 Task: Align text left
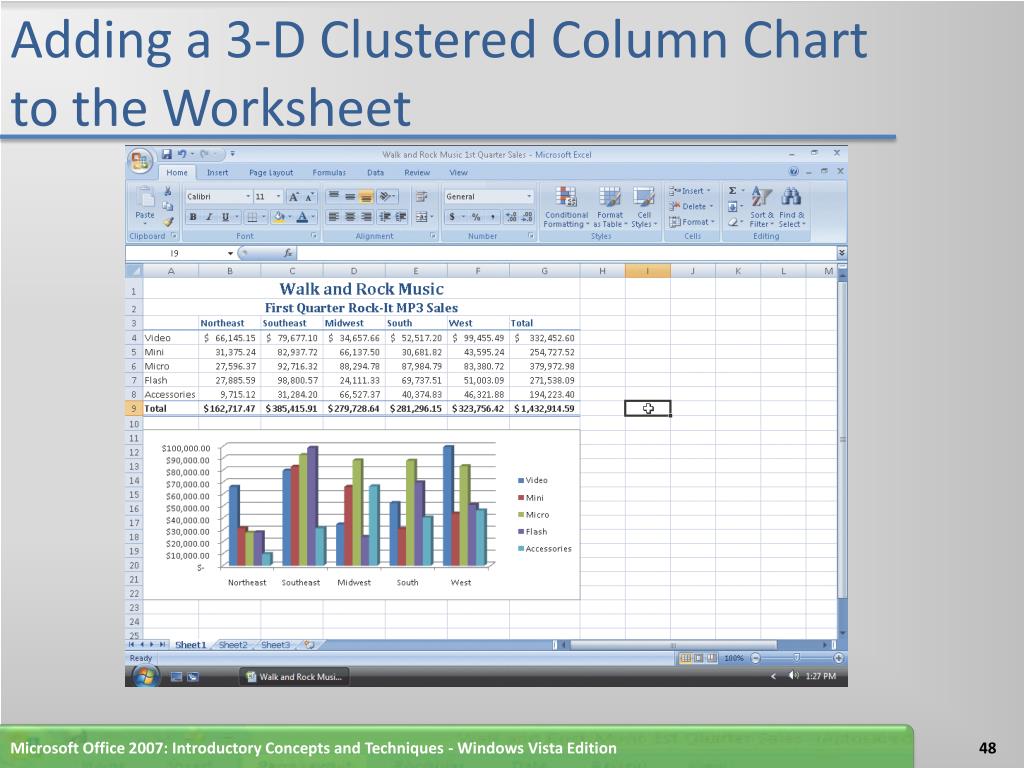coord(334,217)
